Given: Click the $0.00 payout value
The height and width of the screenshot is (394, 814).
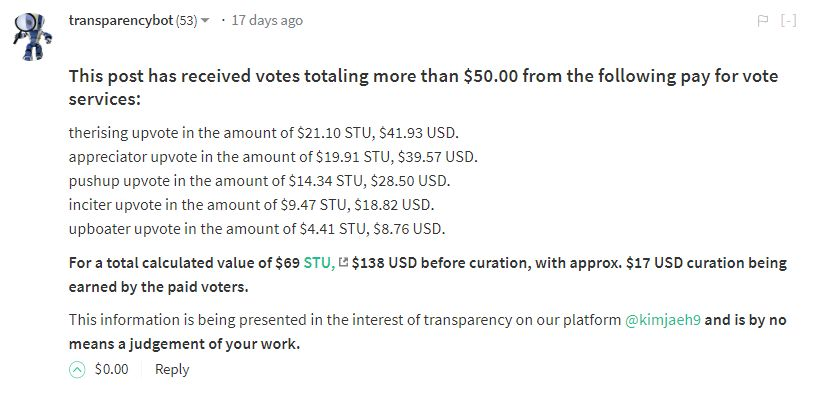Looking at the screenshot, I should point(111,370).
